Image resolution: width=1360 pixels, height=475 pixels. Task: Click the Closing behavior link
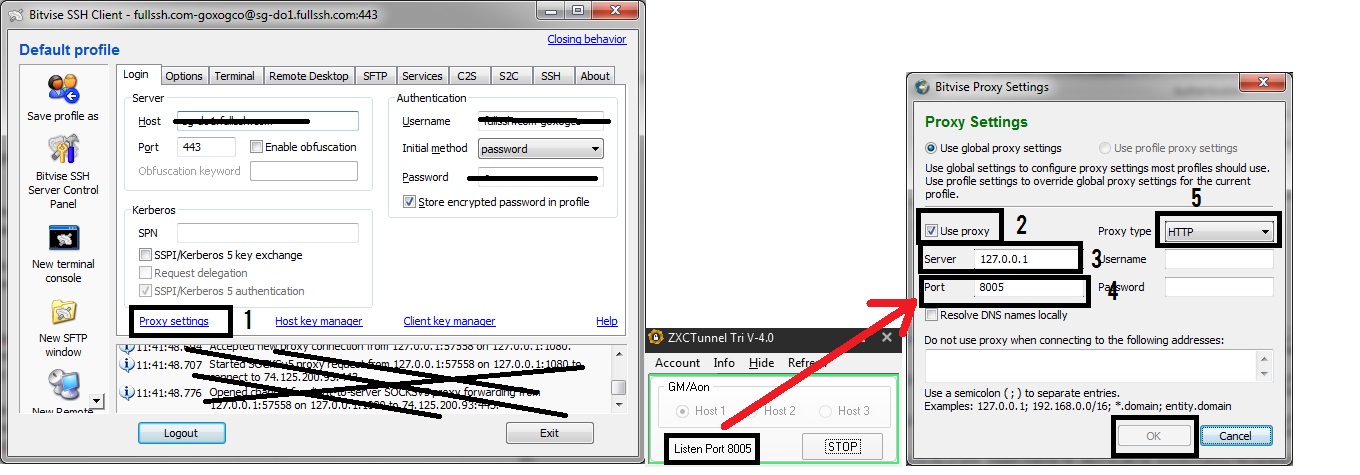point(587,39)
